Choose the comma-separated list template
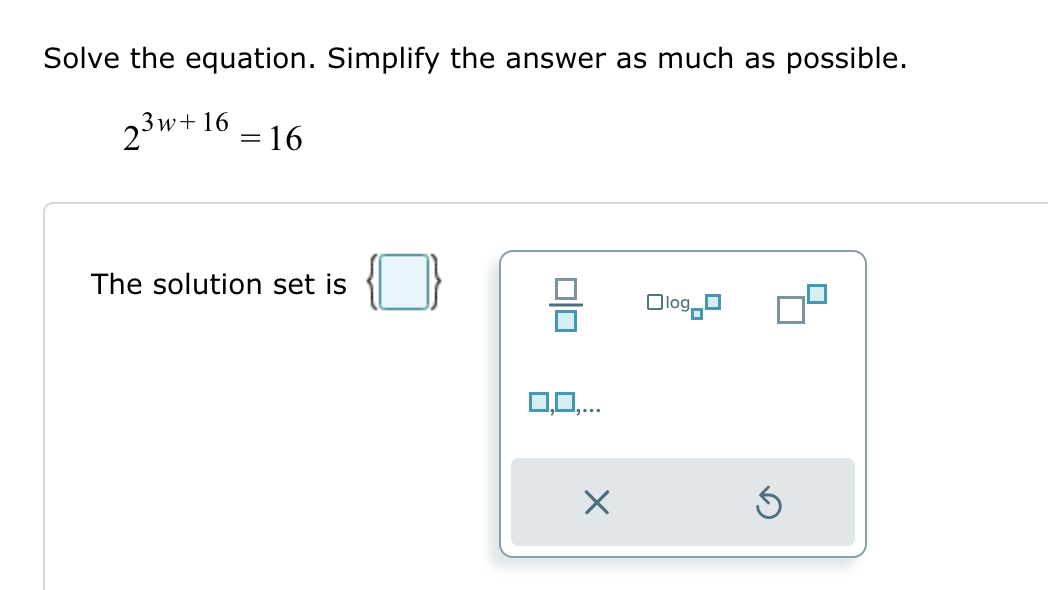1048x590 pixels. (x=564, y=403)
